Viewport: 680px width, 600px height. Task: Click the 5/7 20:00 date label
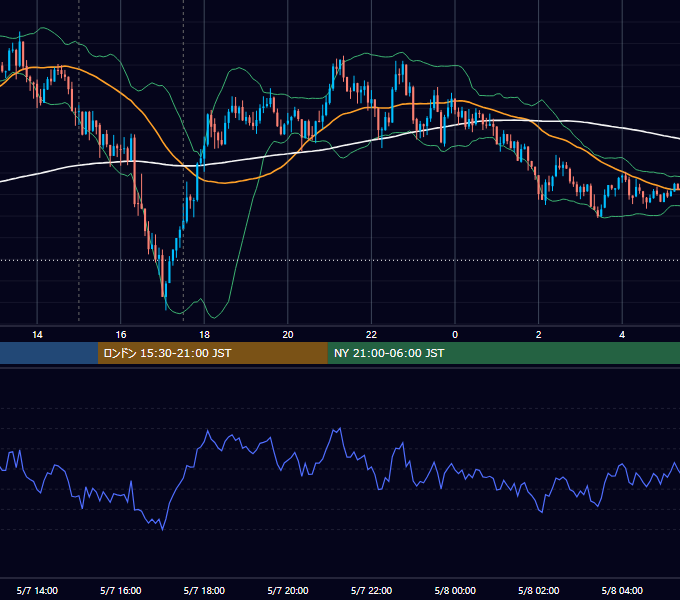pyautogui.click(x=288, y=591)
